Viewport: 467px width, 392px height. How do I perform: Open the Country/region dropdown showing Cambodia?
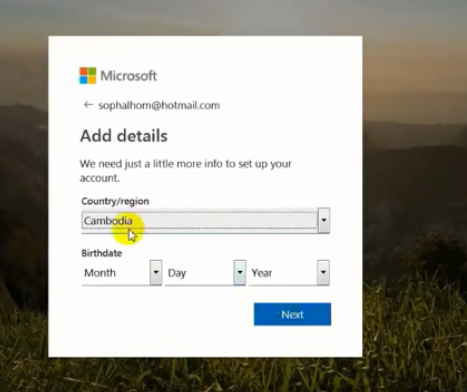(x=206, y=221)
